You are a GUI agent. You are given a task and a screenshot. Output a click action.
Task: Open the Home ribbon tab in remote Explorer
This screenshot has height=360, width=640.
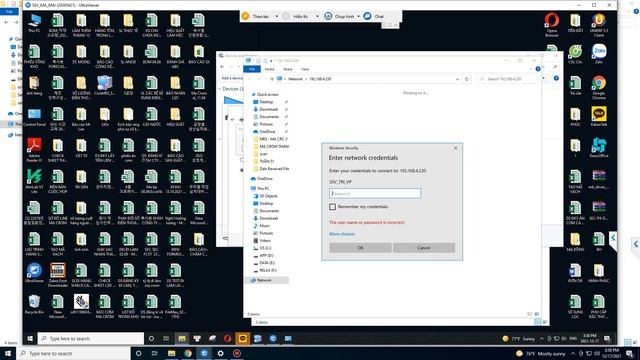pyautogui.click(x=269, y=69)
